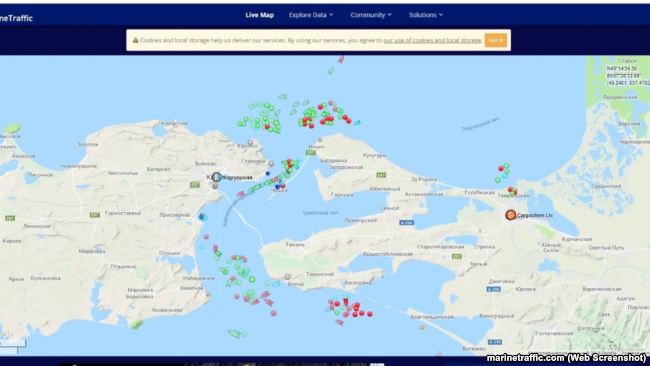This screenshot has width=650, height=366.
Task: Click the green vessel marker on the far-left coastline
Action: (x=12, y=128)
